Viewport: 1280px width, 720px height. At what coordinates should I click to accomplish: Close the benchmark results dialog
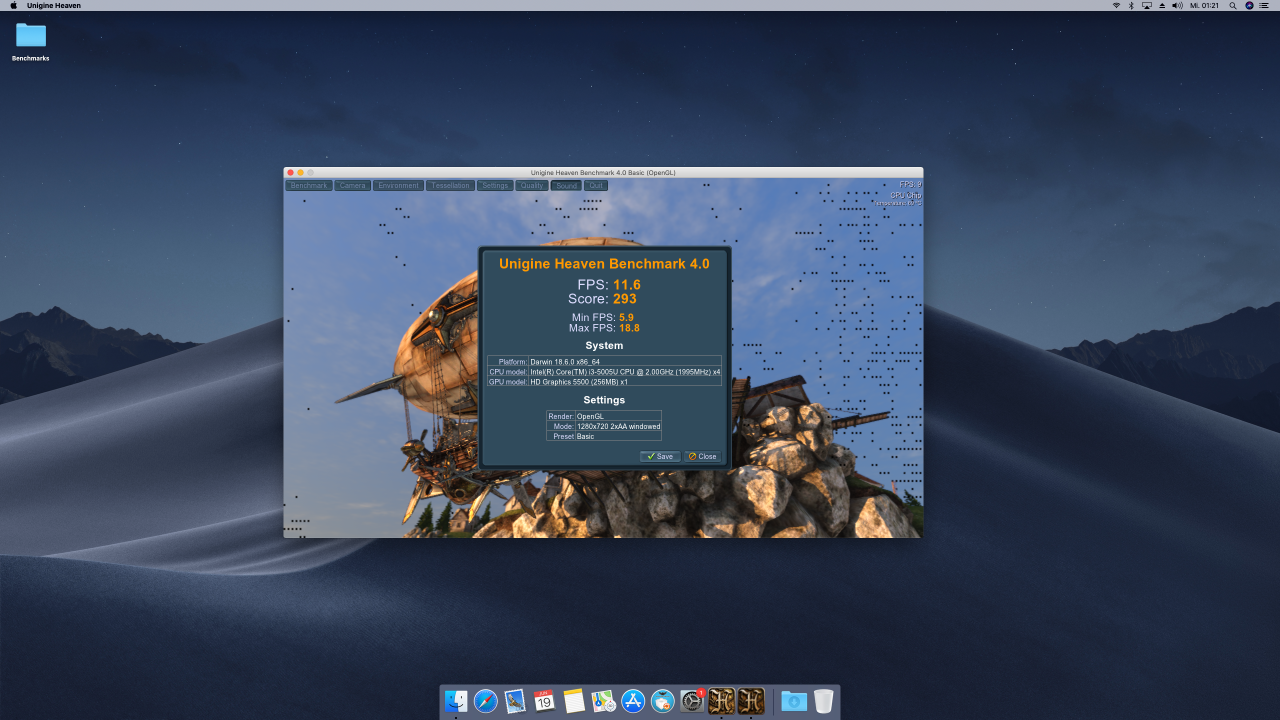click(702, 456)
